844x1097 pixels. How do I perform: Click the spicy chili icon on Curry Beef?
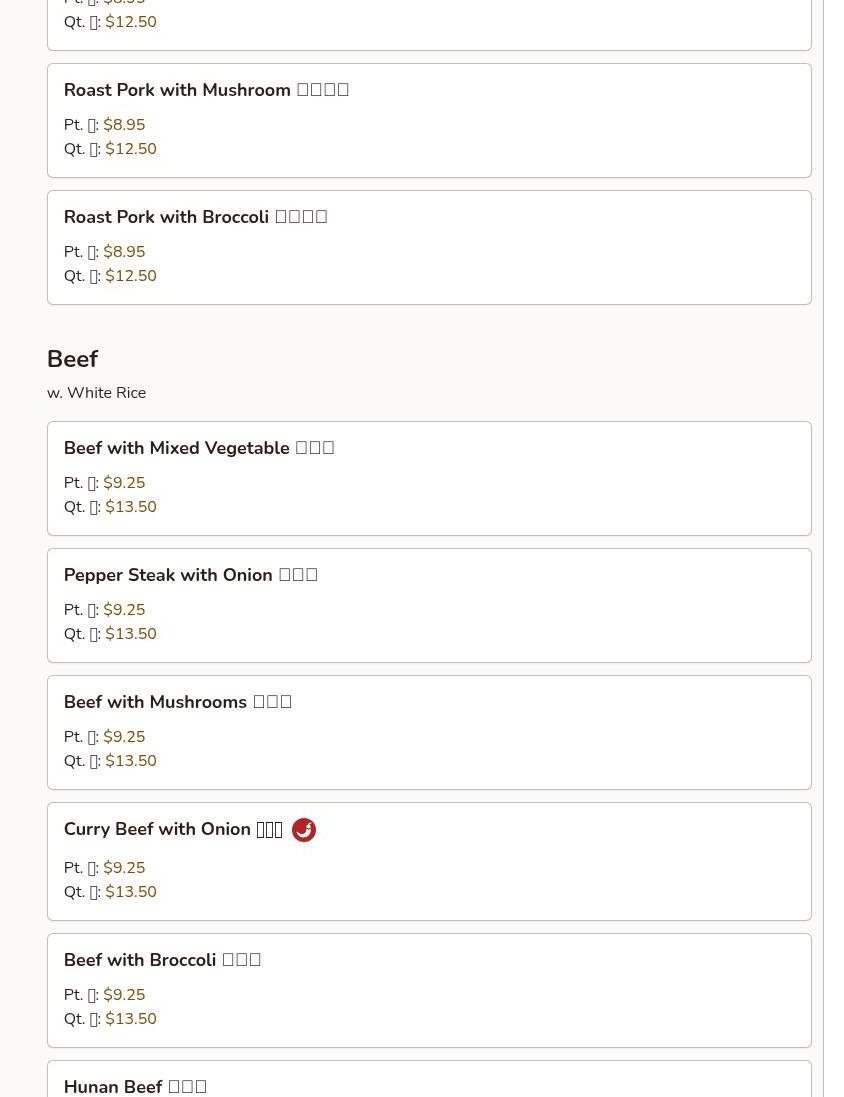(x=303, y=830)
